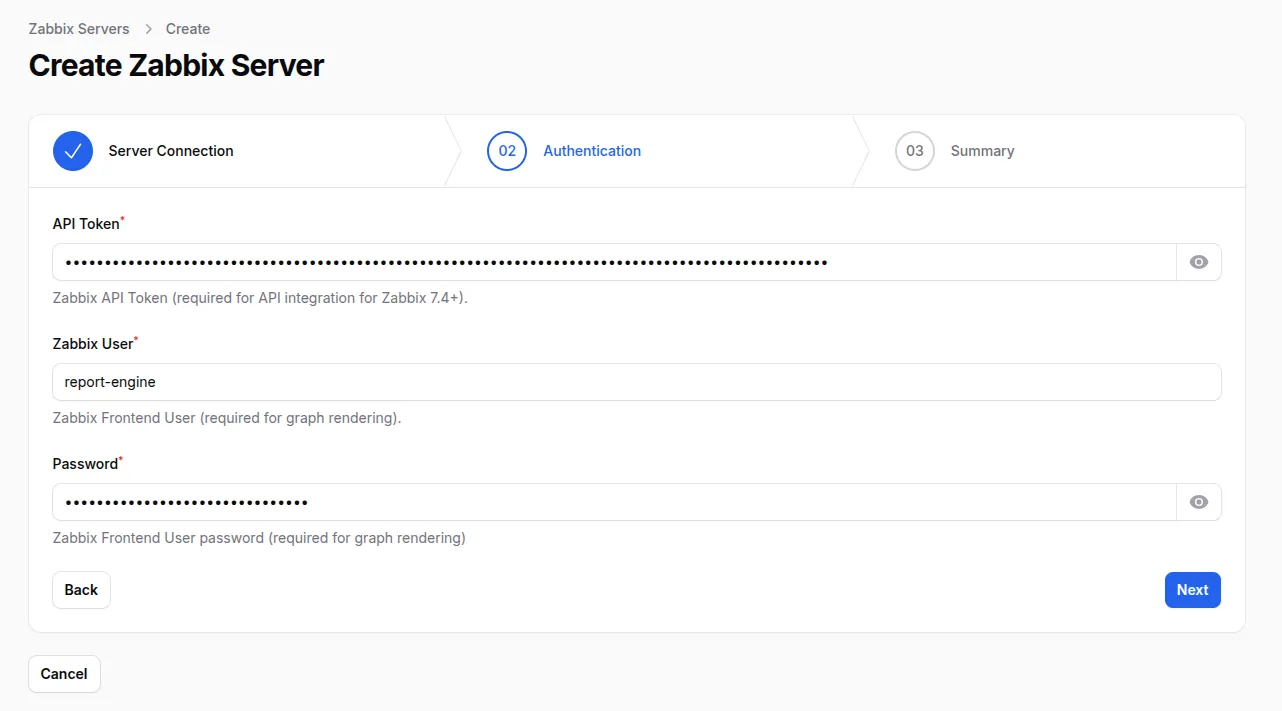The height and width of the screenshot is (711, 1282).
Task: Cancel creating the Zabbix server
Action: [64, 674]
